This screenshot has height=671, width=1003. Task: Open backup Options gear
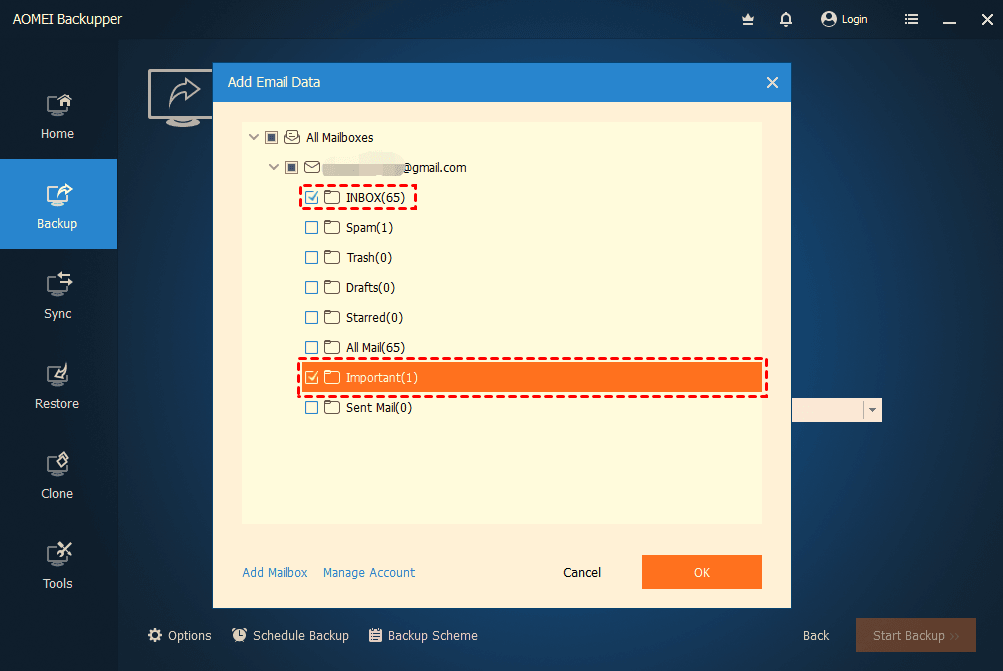pyautogui.click(x=180, y=635)
